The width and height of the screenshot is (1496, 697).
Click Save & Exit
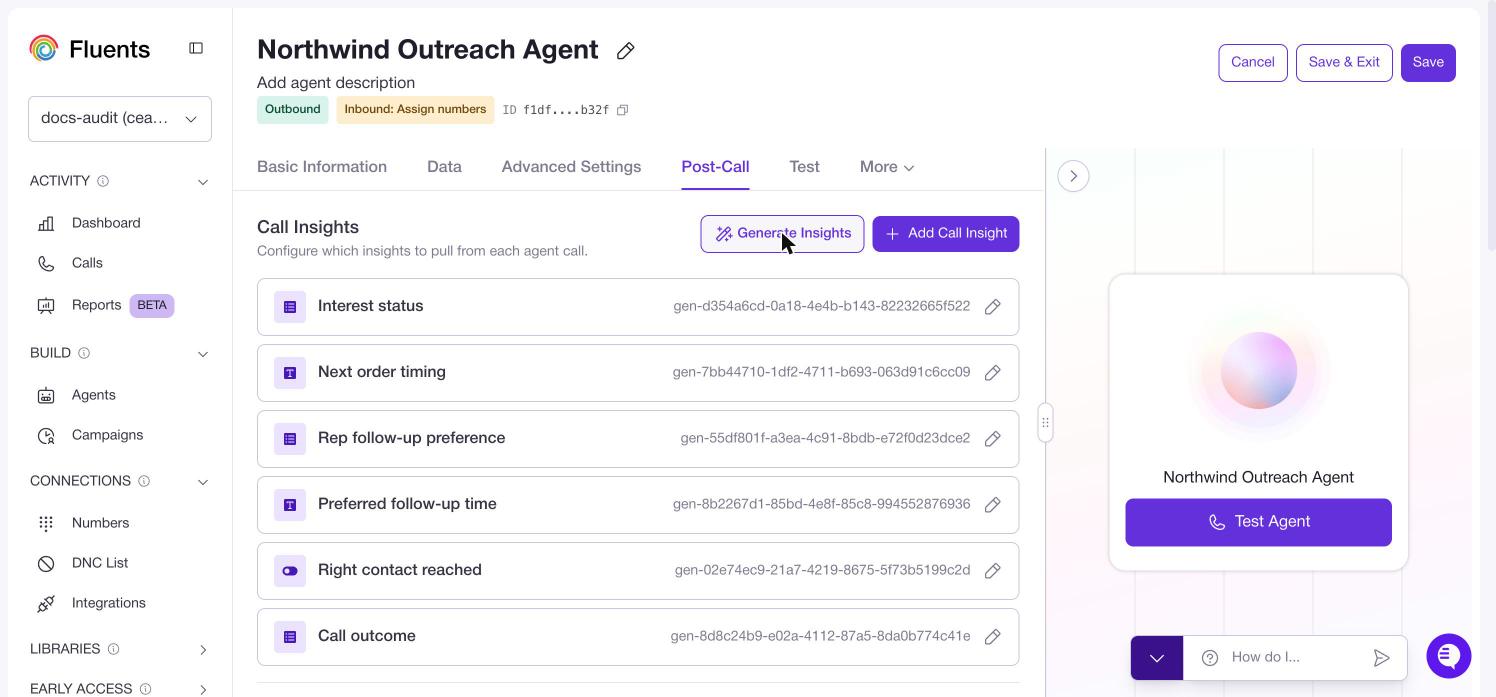1344,63
